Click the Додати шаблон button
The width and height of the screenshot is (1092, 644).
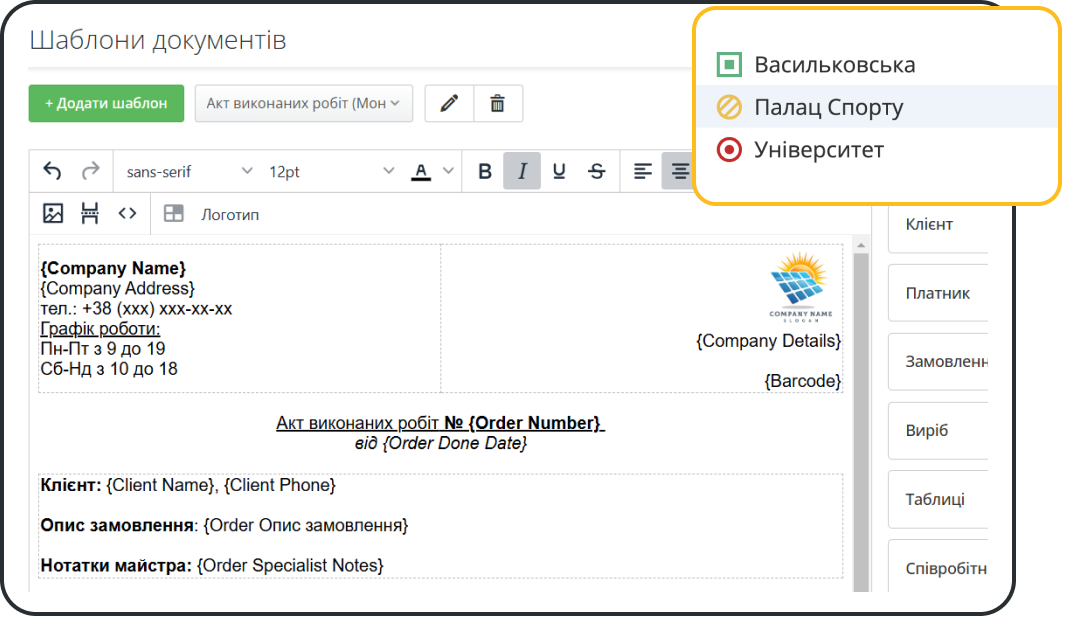click(106, 103)
